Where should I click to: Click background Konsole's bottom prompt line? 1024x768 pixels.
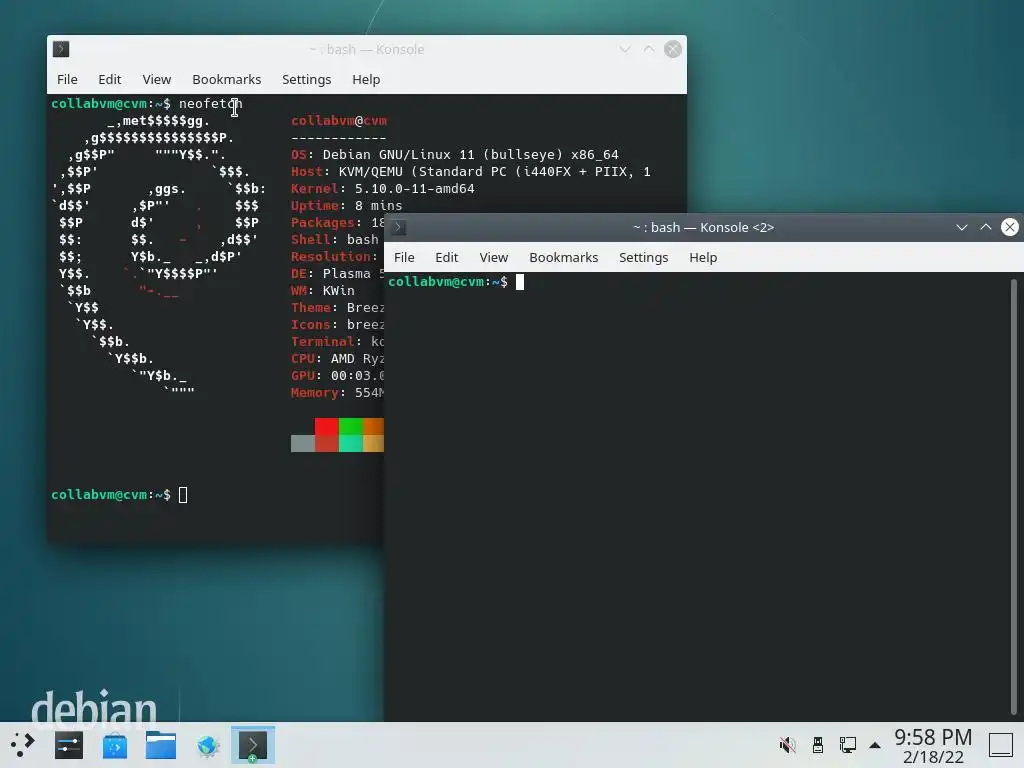pos(120,494)
